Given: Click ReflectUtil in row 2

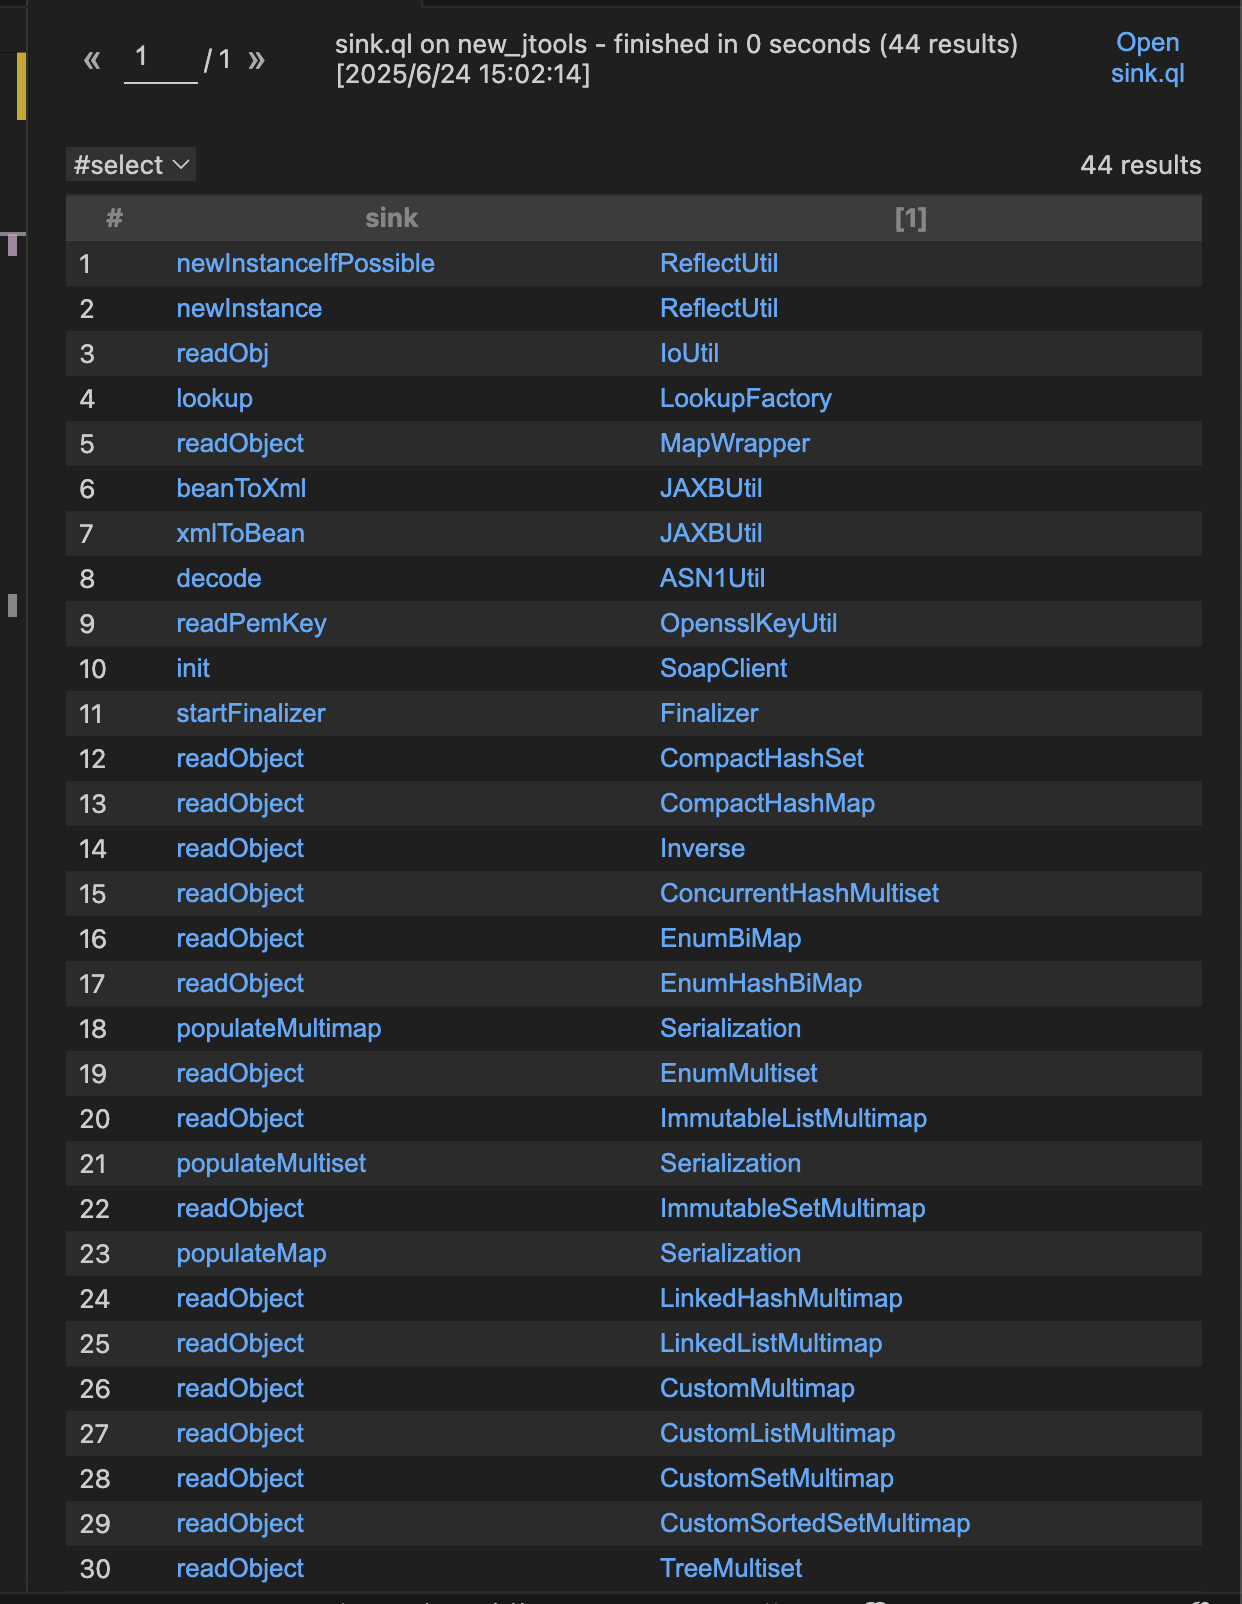Looking at the screenshot, I should point(719,308).
